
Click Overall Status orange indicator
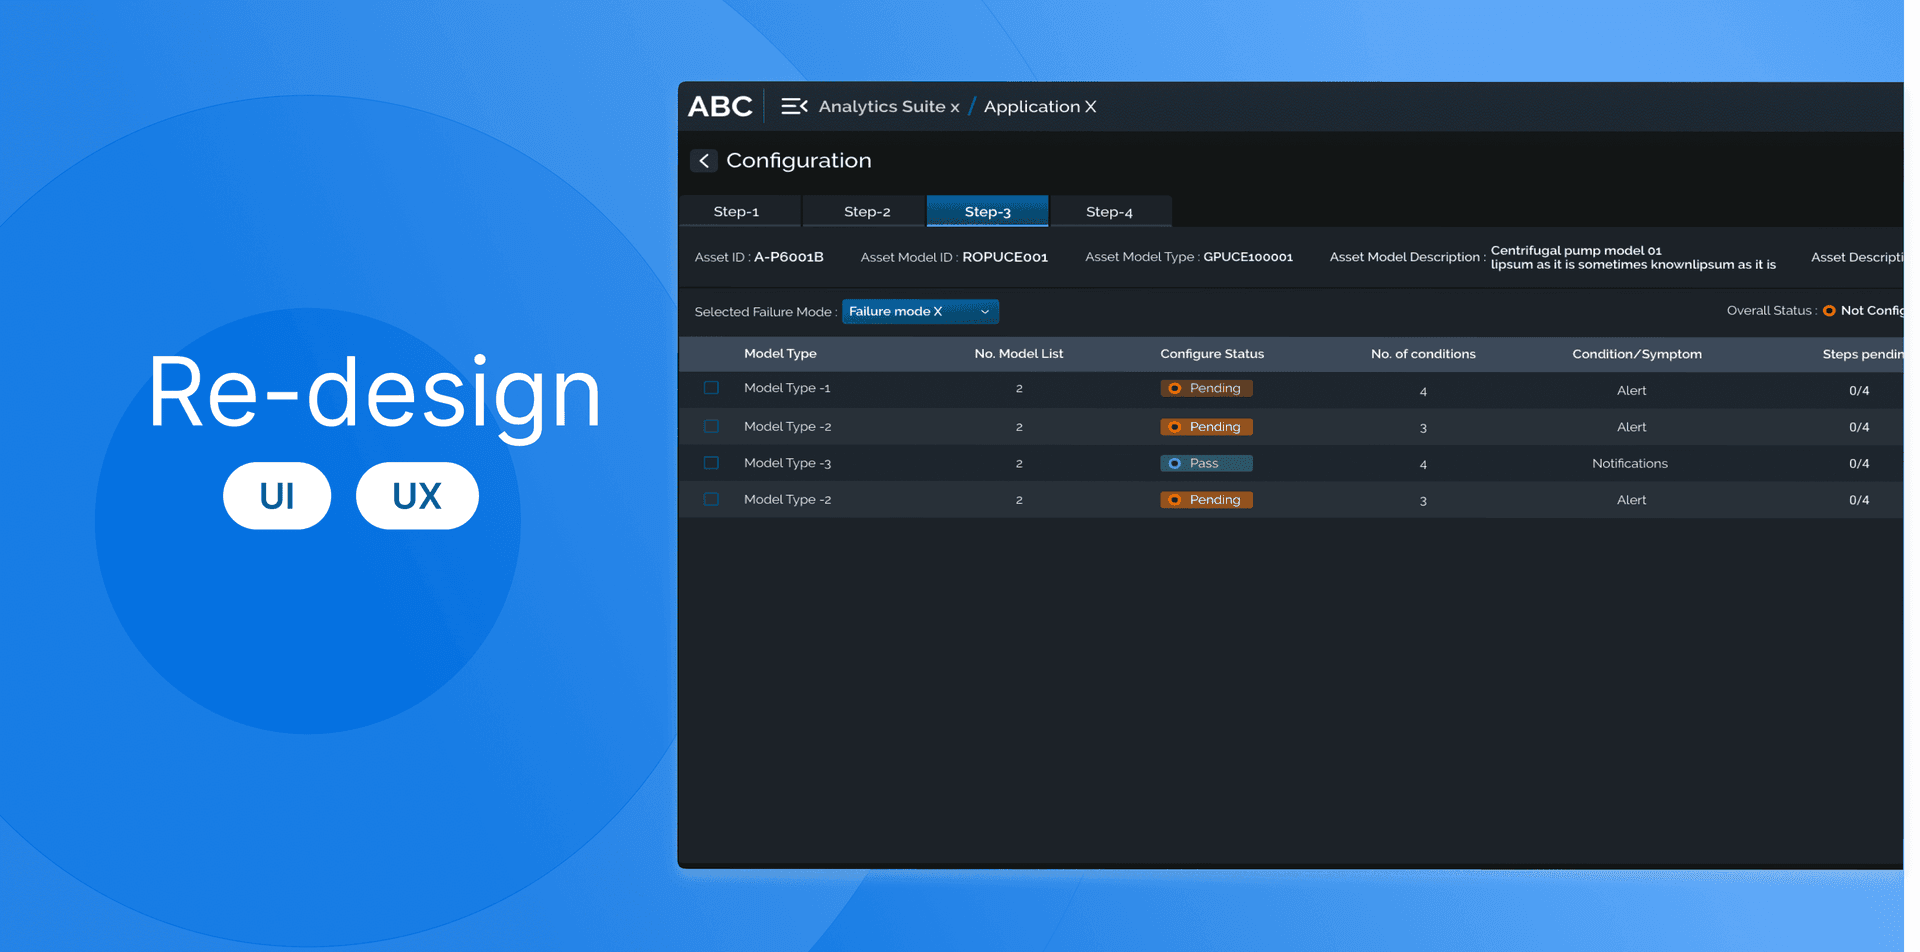1829,311
